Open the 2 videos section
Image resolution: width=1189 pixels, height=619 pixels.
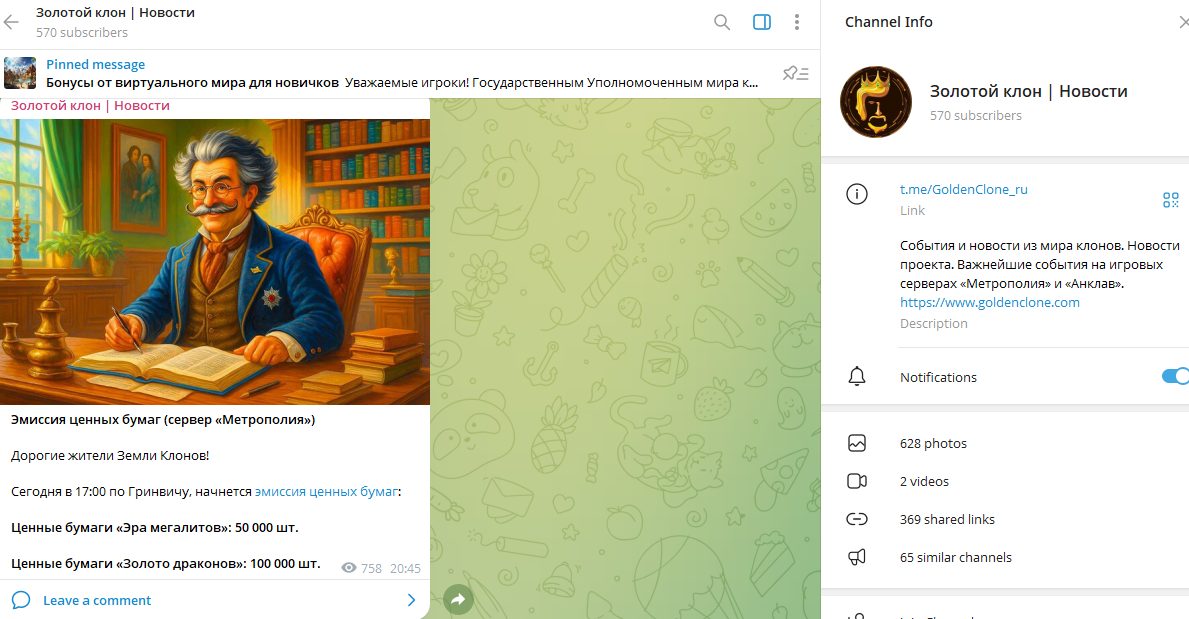tap(1005, 482)
